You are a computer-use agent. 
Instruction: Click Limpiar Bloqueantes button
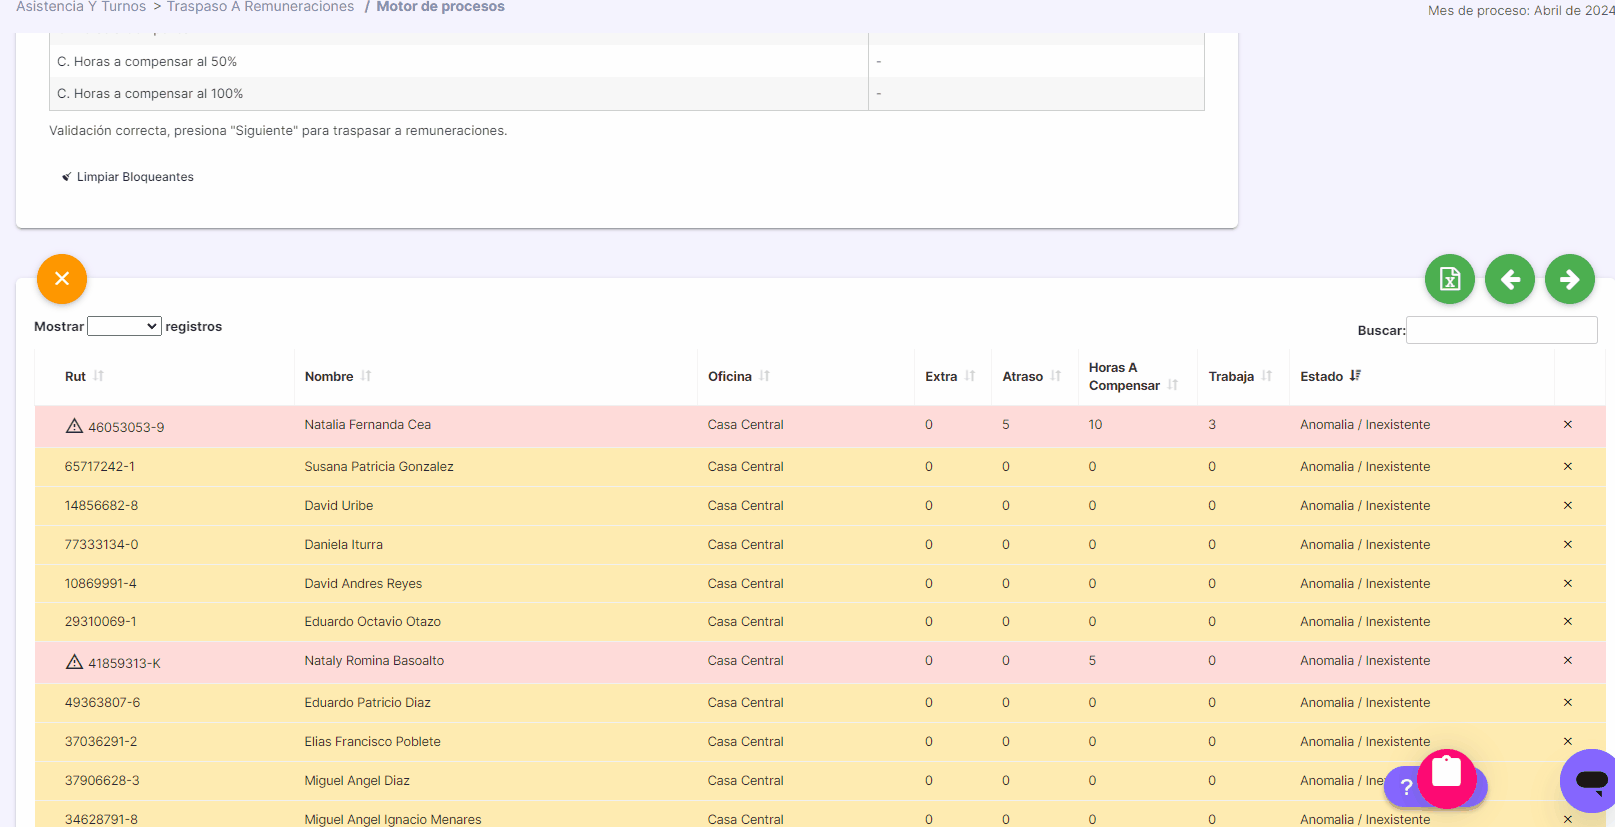click(x=128, y=177)
